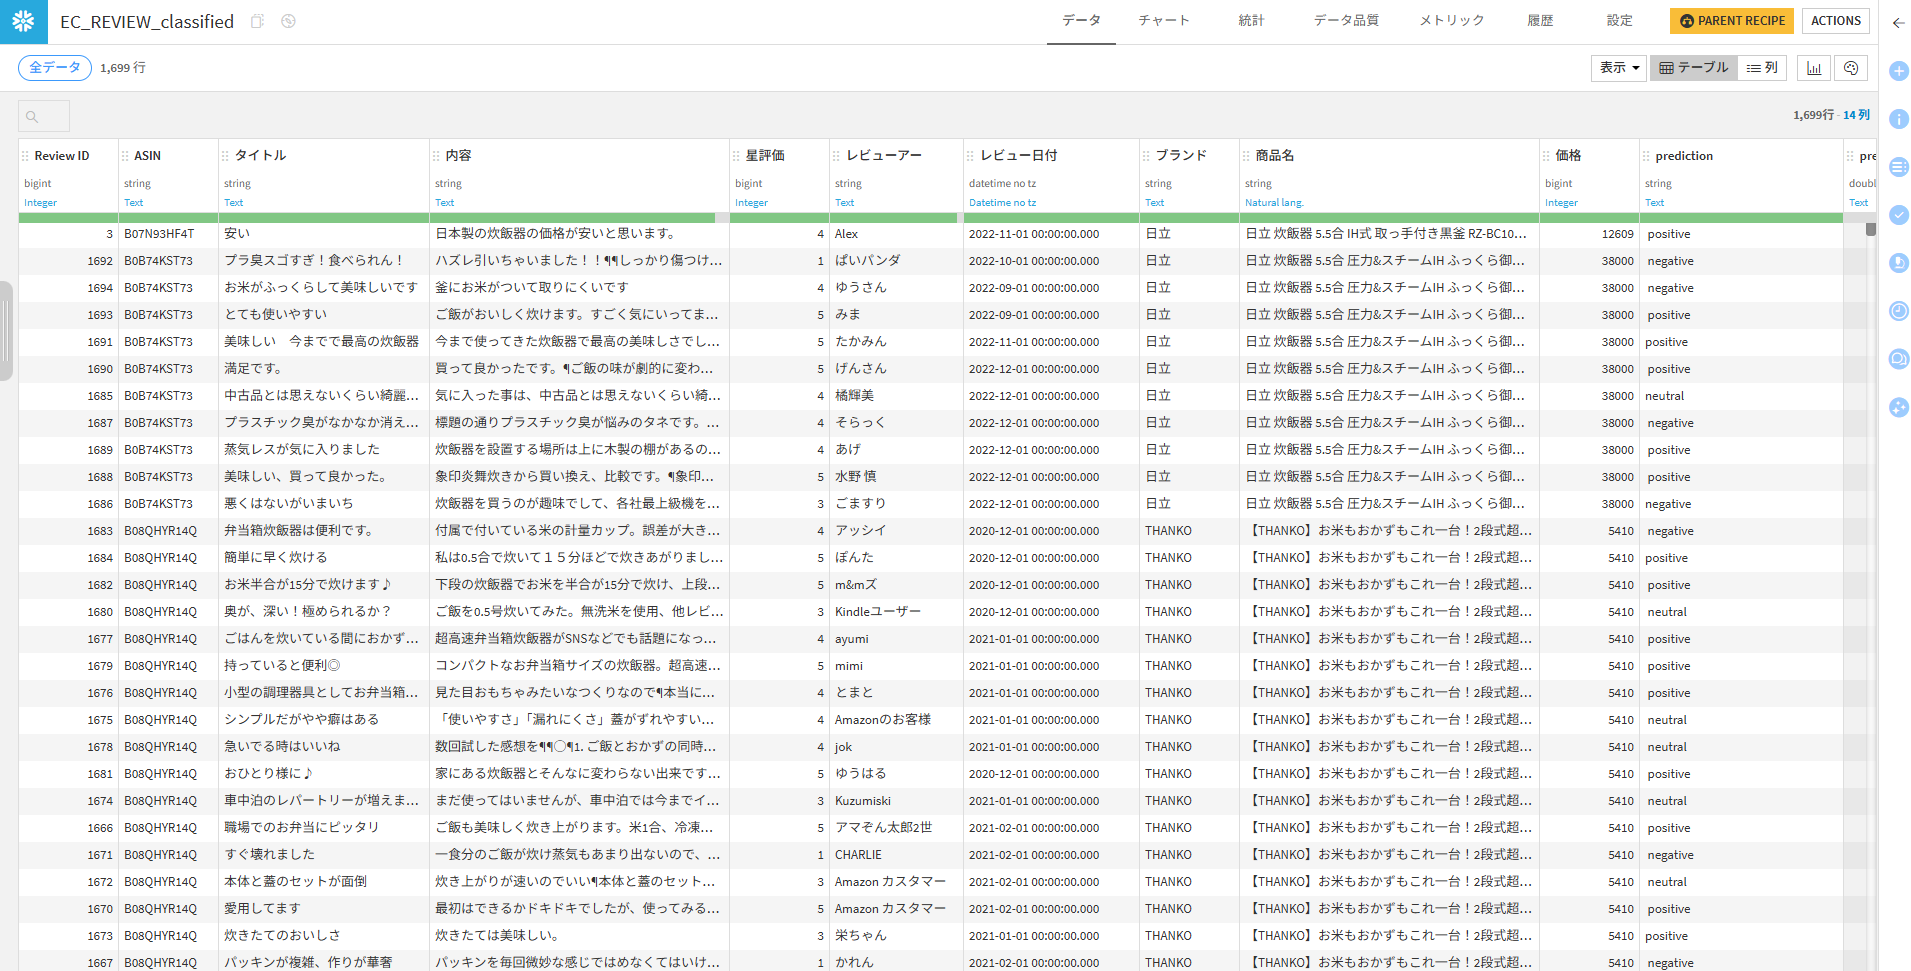The image size is (1911, 971).
Task: Click the copy name icon beside EC_REVIEW_classified
Action: [x=257, y=21]
